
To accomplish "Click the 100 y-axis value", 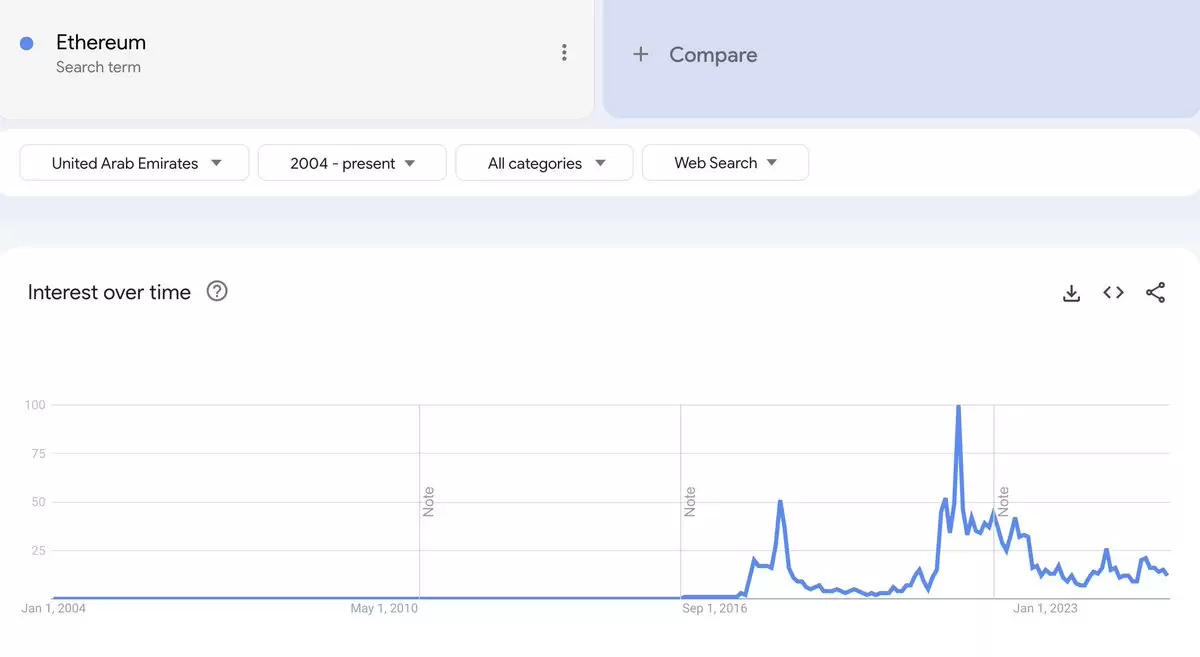I will click(x=35, y=404).
